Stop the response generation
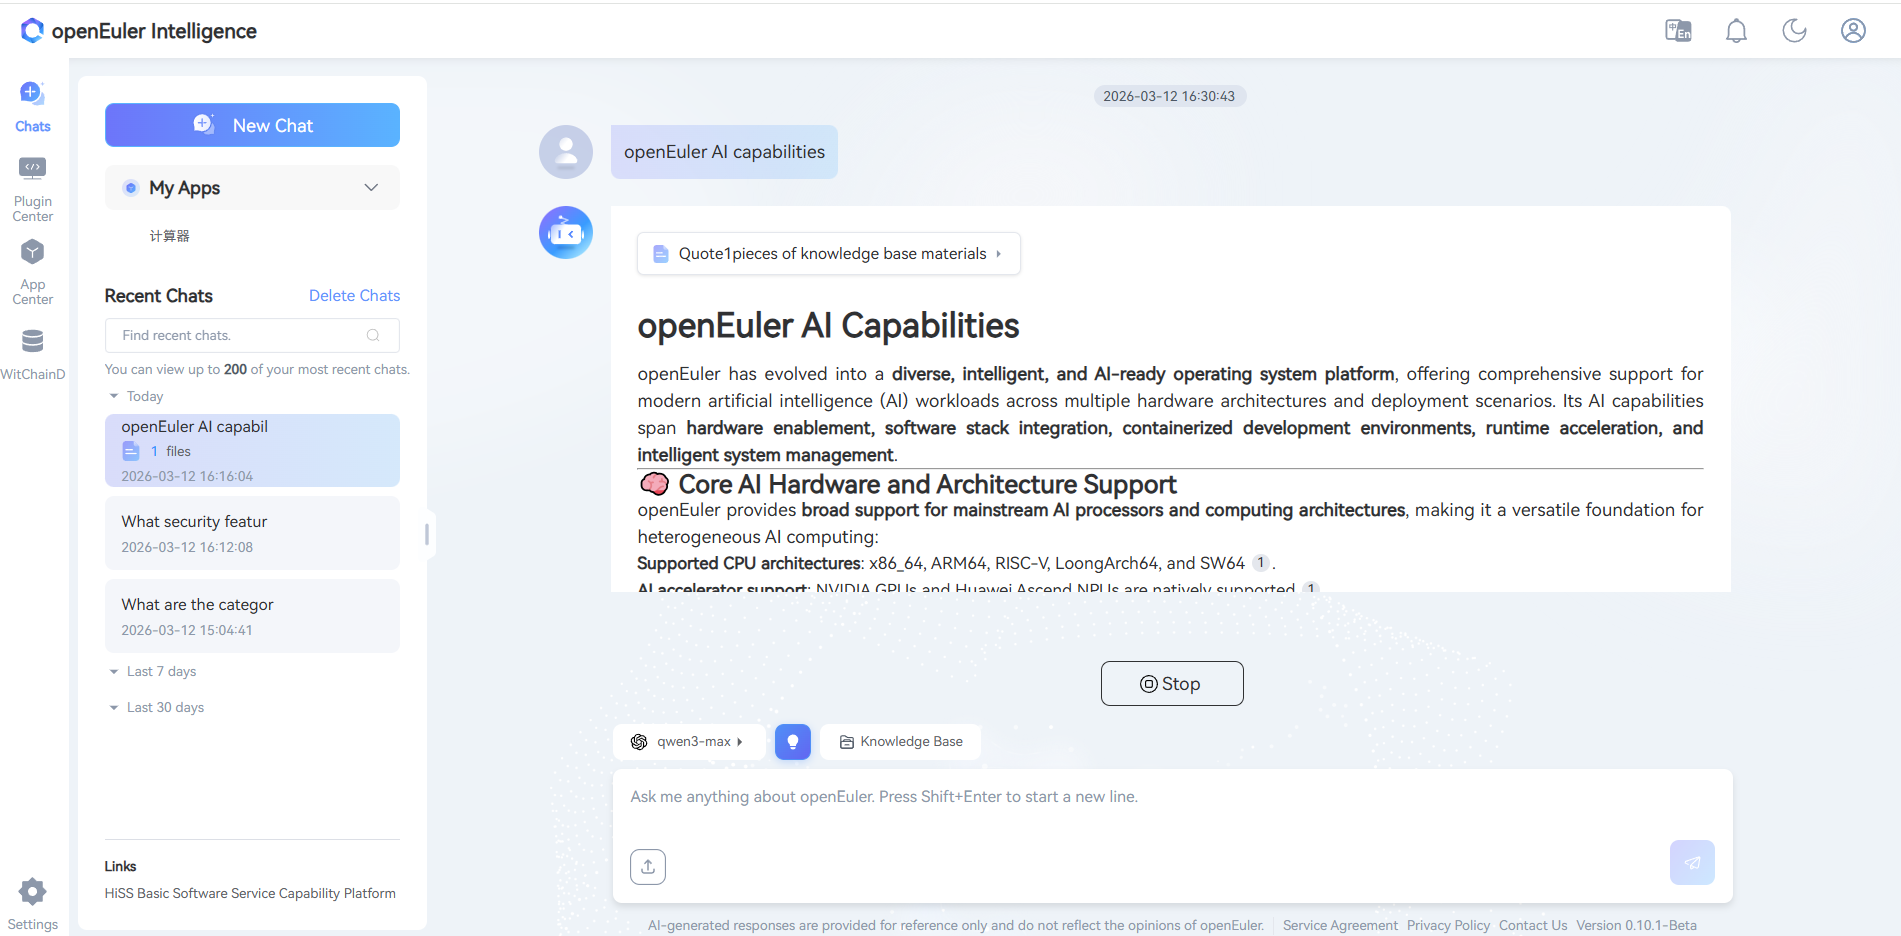The height and width of the screenshot is (936, 1901). click(1172, 684)
